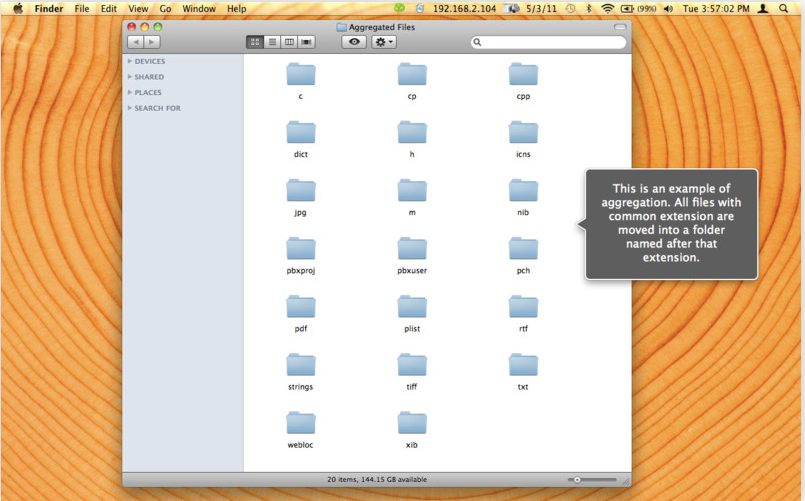
Task: Click the Forward navigation button
Action: (151, 42)
